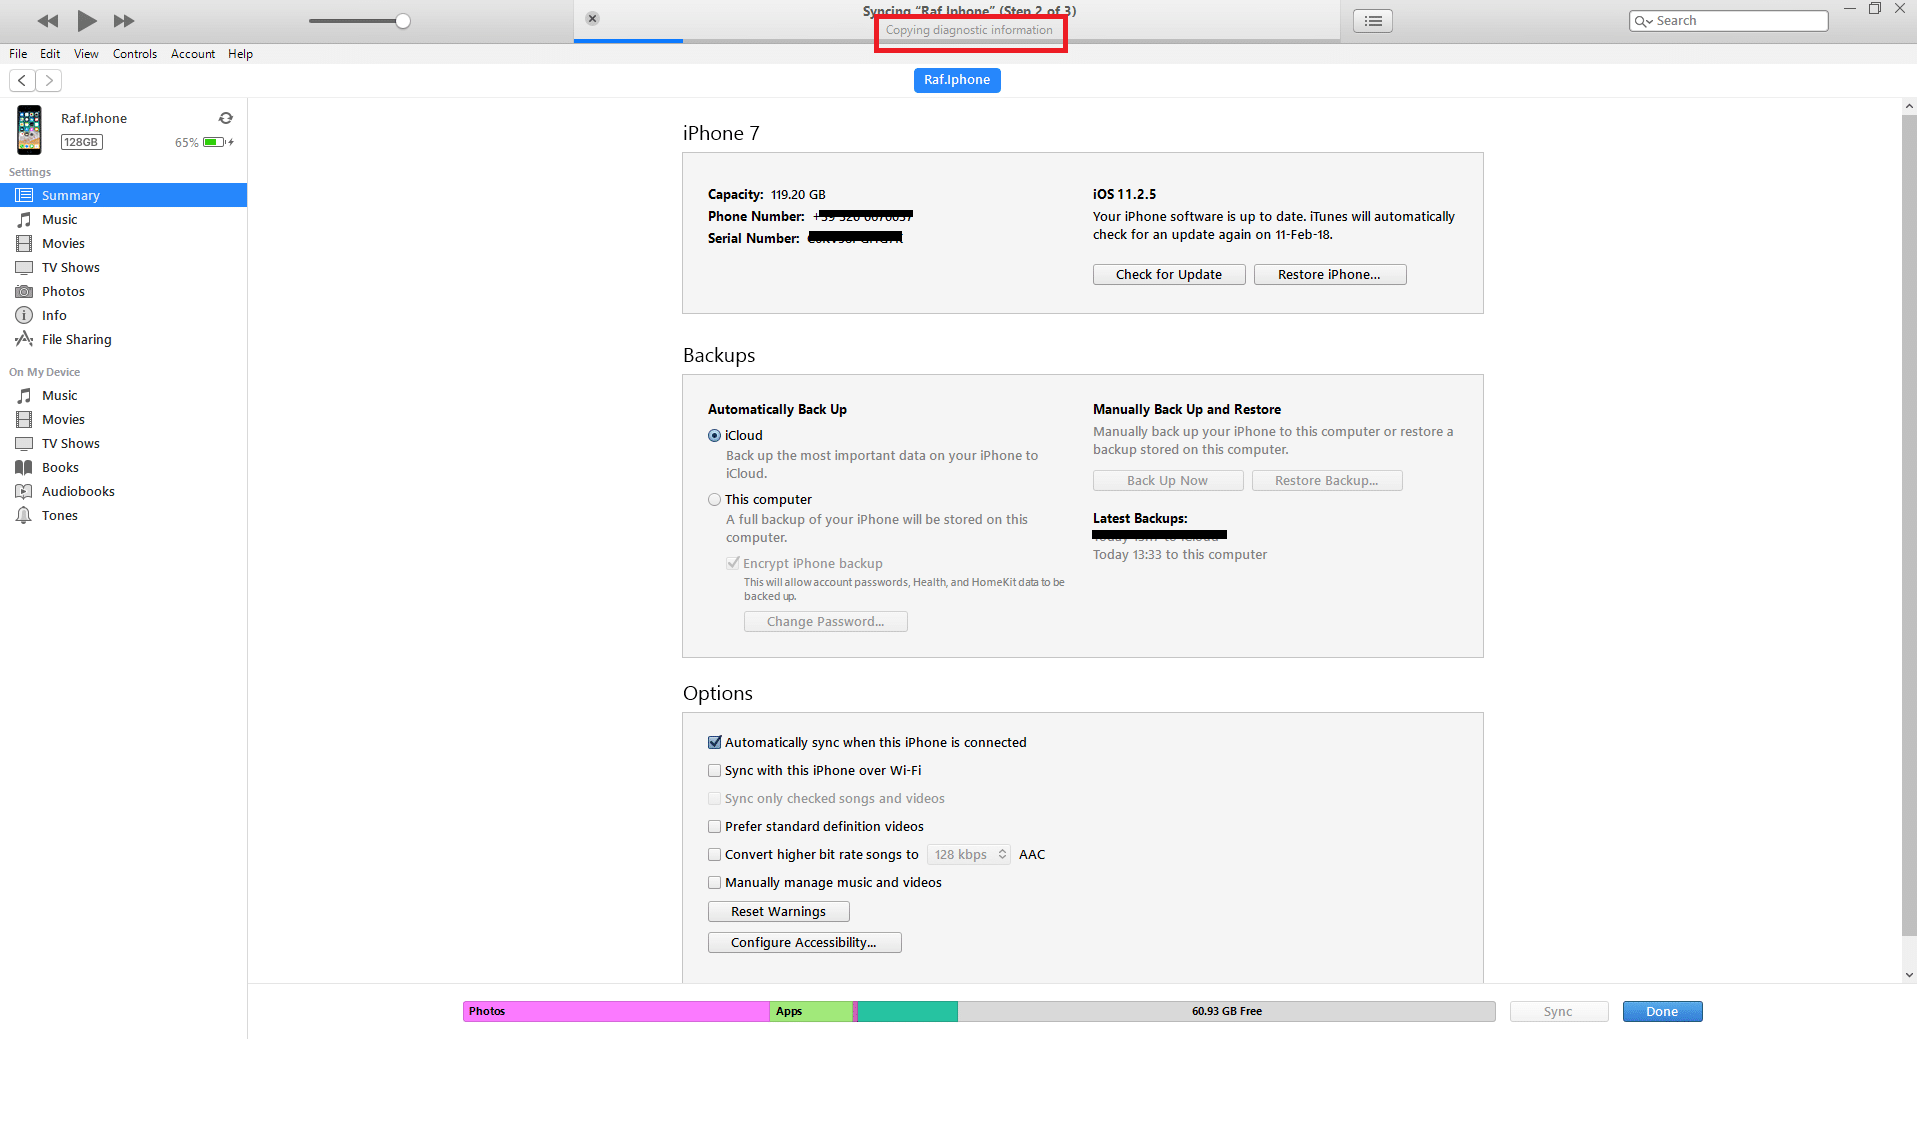Click the Search input field
The image size is (1917, 1126).
(1729, 20)
